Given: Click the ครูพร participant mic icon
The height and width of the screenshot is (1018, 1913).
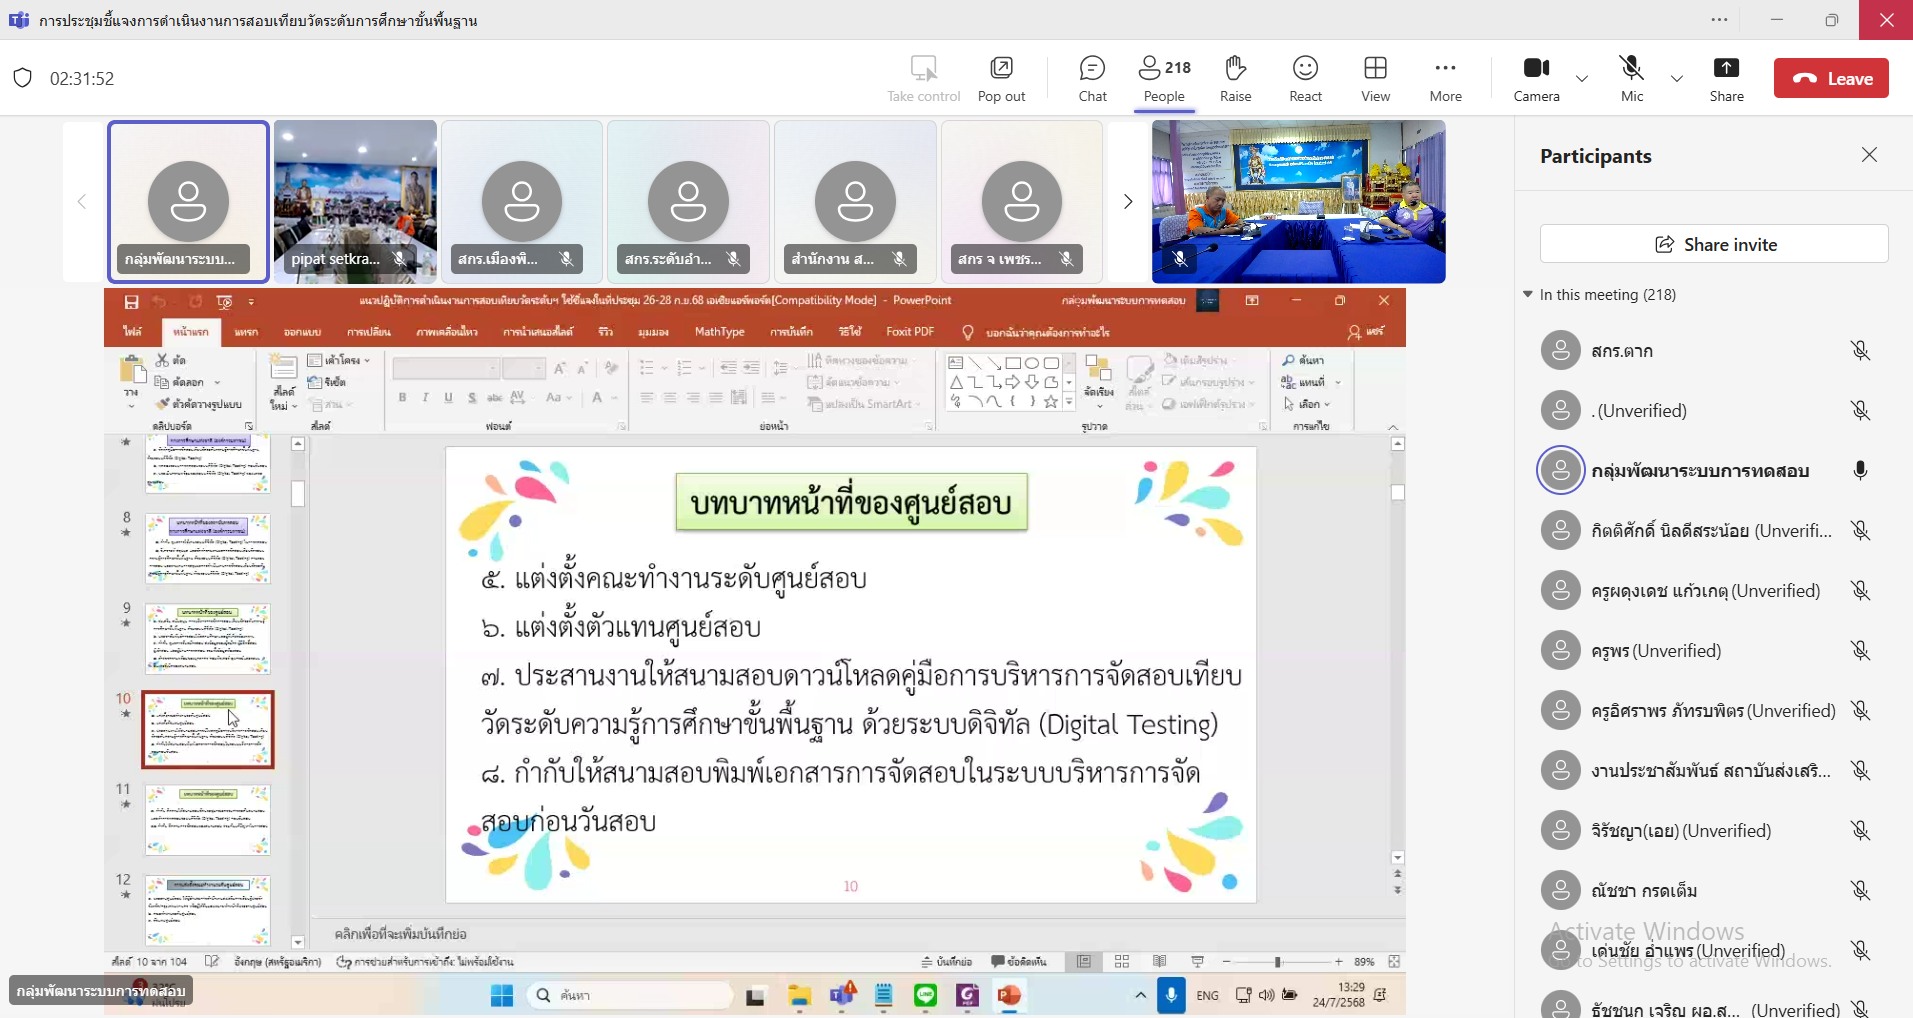Looking at the screenshot, I should pos(1860,651).
